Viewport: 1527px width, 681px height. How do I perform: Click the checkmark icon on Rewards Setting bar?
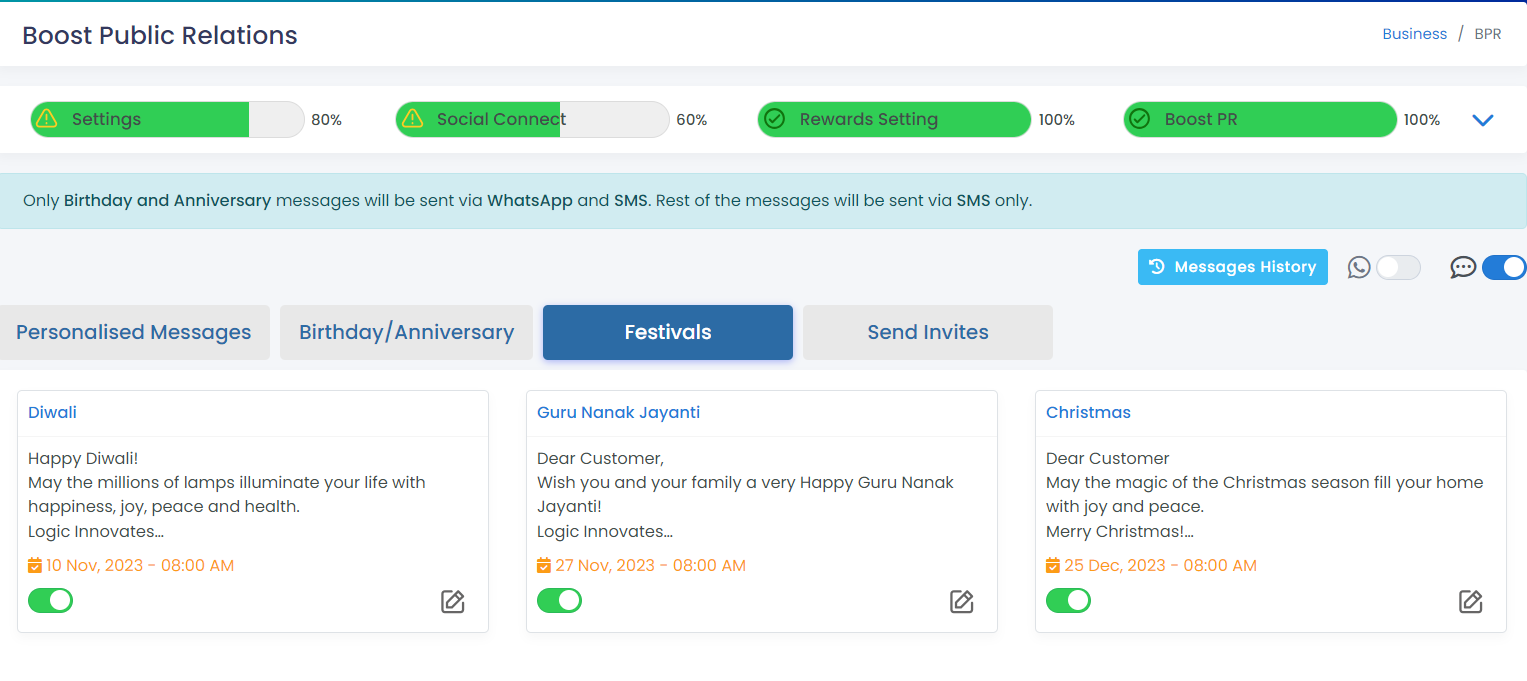point(774,119)
